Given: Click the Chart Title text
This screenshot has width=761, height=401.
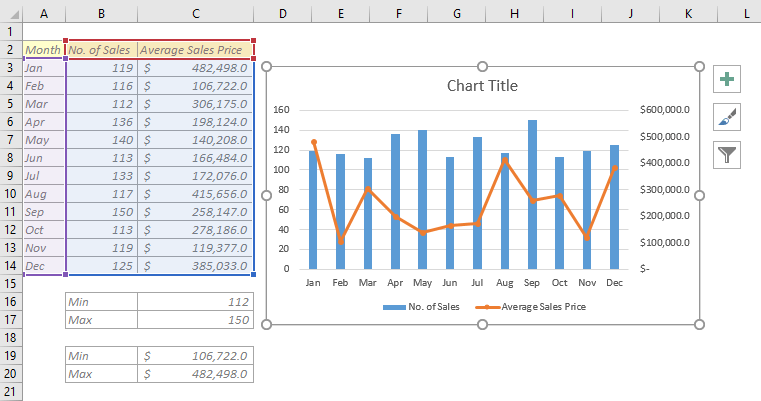Looking at the screenshot, I should pyautogui.click(x=482, y=86).
